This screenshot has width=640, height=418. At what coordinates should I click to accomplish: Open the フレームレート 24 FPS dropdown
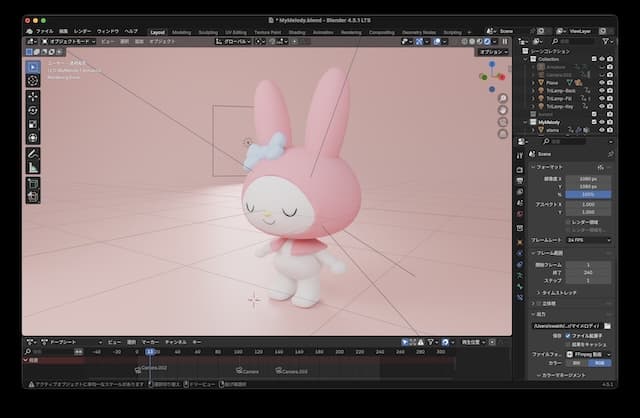(x=590, y=240)
